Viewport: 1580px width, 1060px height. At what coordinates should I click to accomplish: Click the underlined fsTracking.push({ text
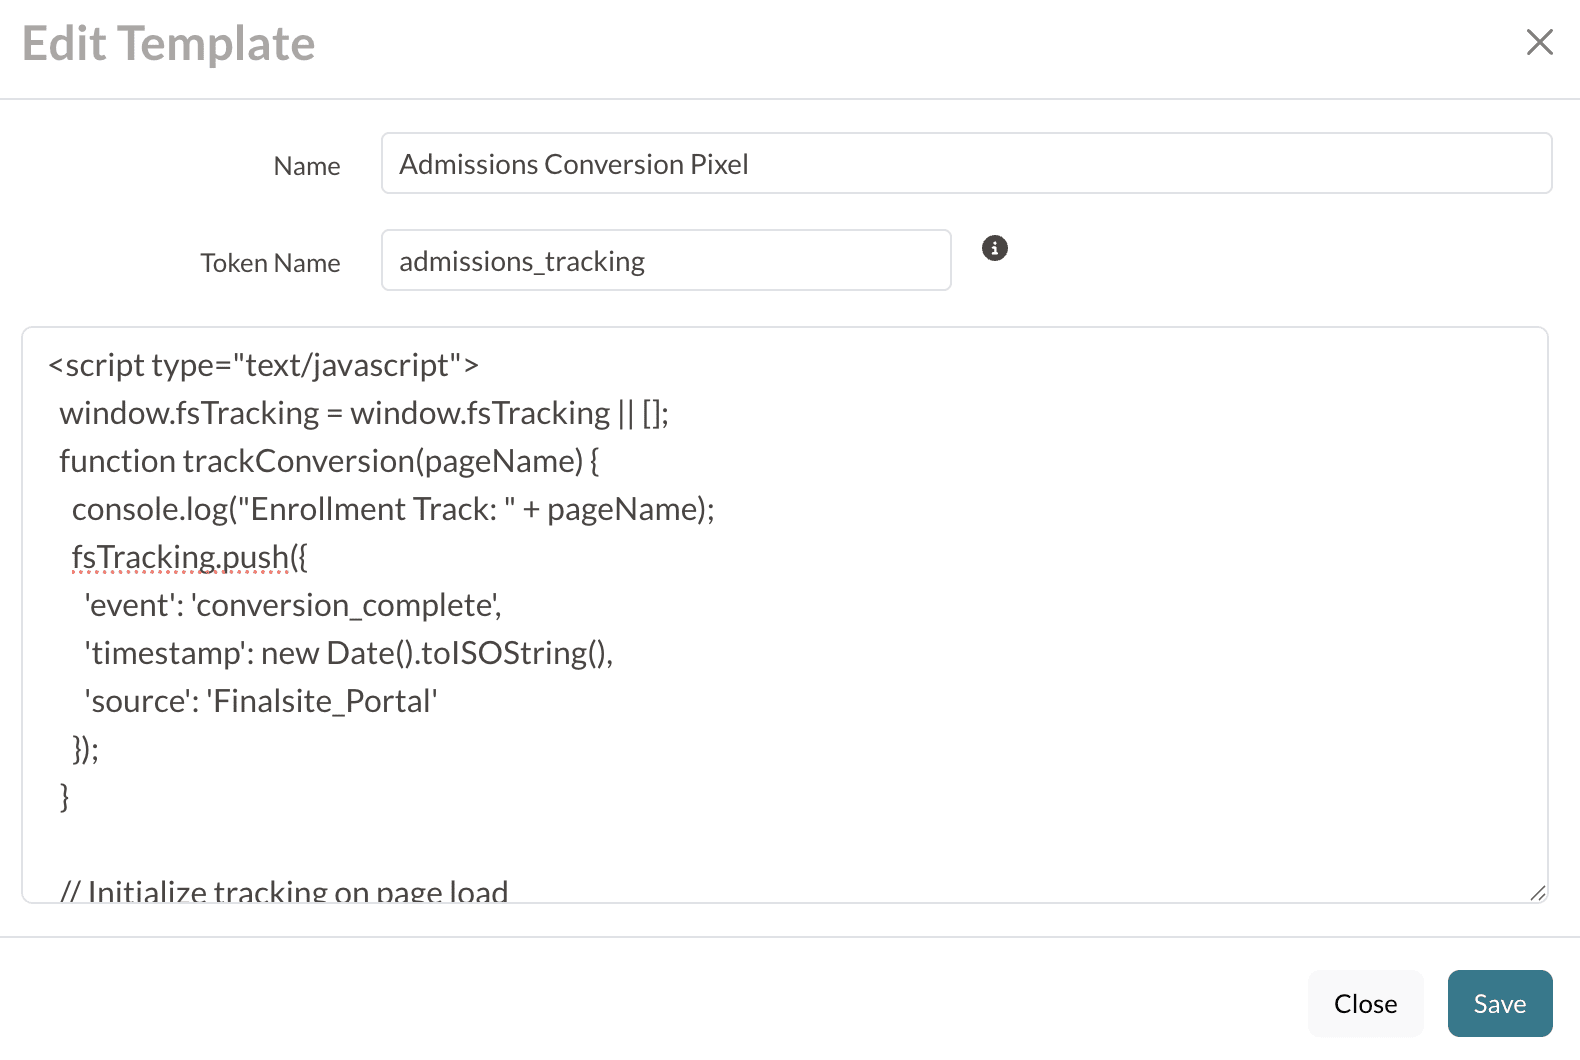(x=190, y=557)
